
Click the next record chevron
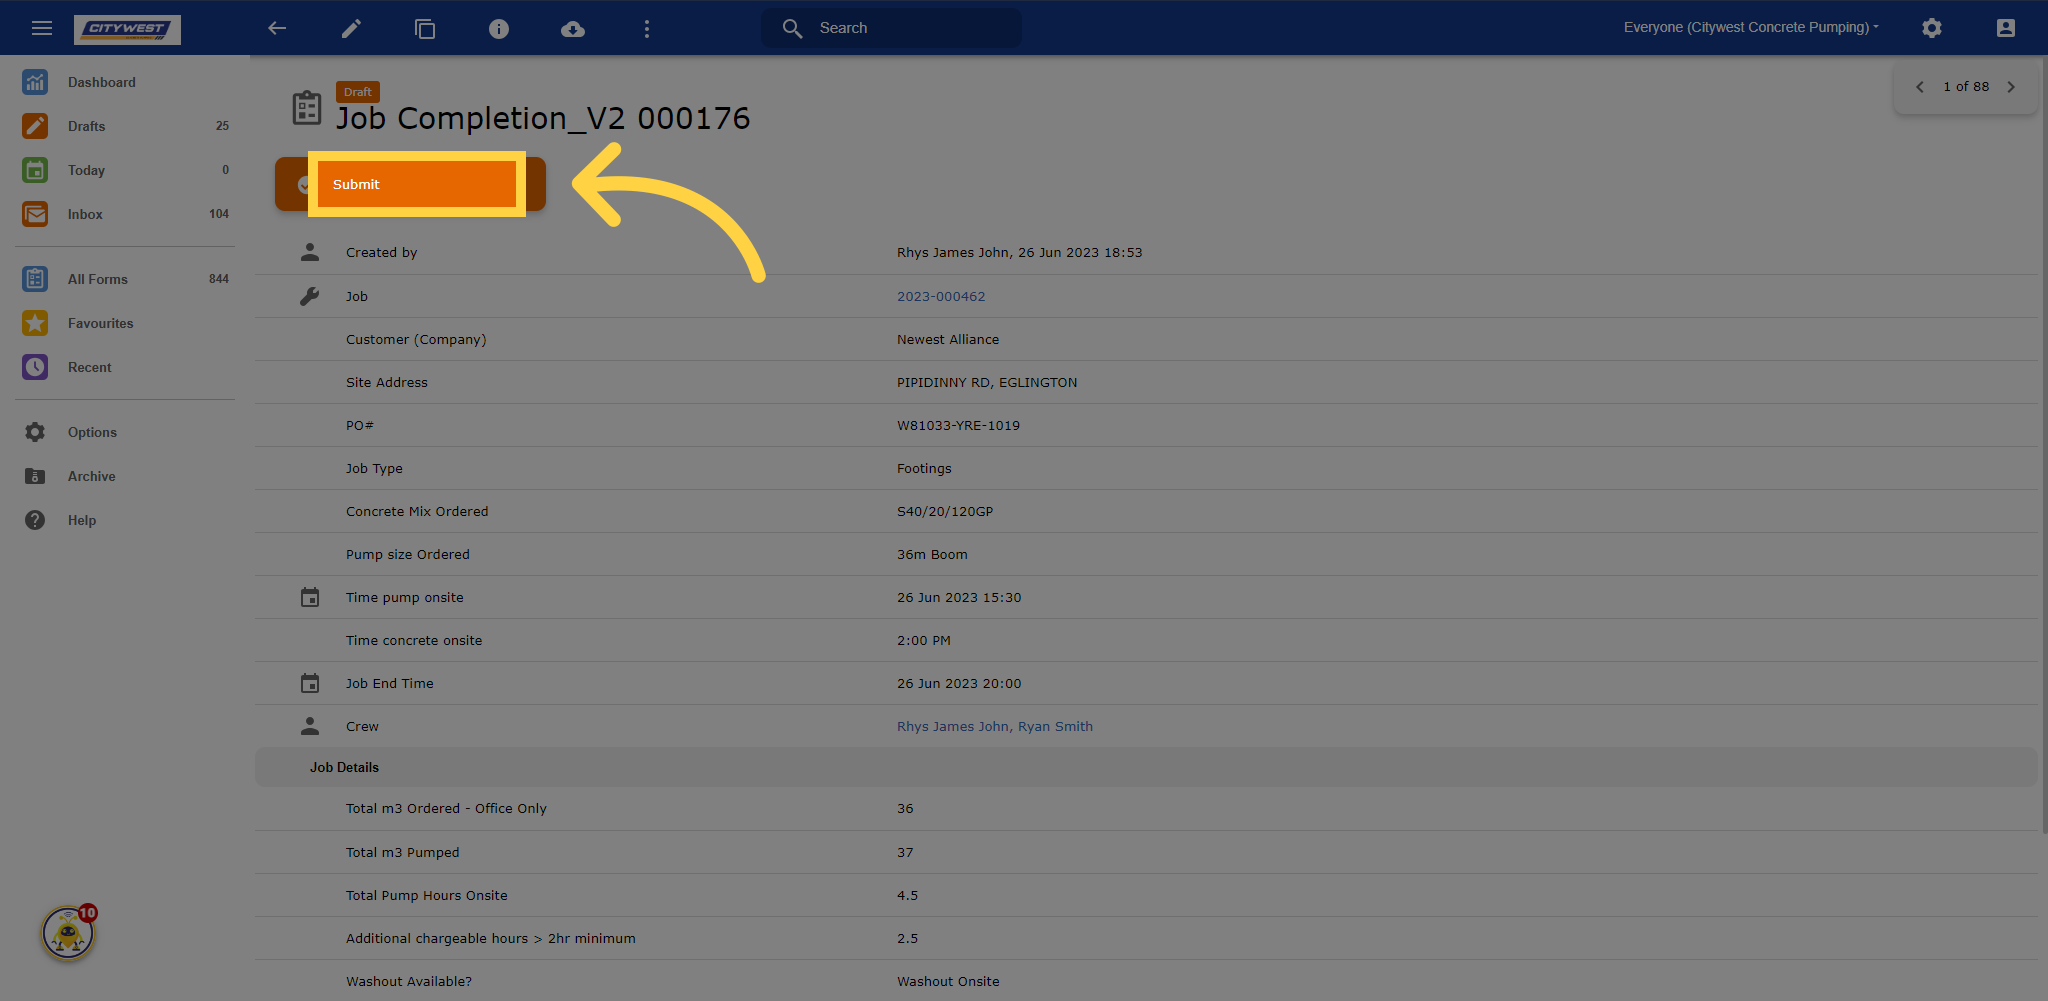pyautogui.click(x=2011, y=87)
